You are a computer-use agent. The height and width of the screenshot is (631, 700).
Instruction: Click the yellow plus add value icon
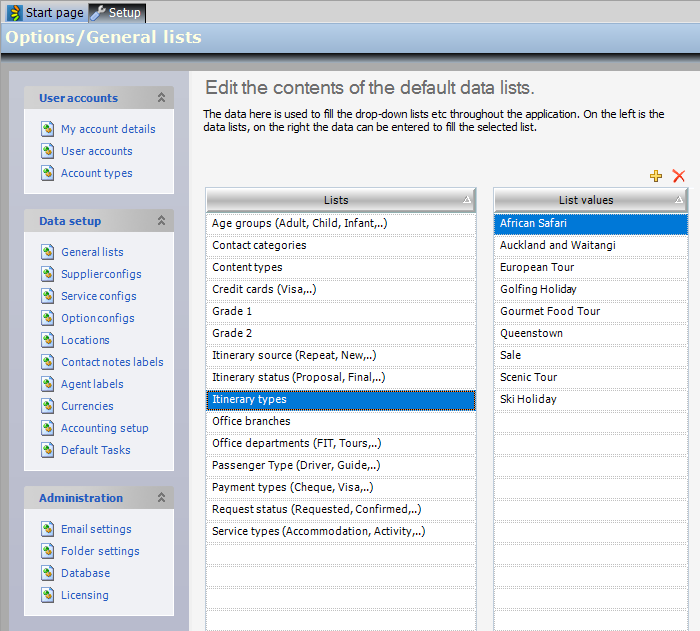(656, 176)
